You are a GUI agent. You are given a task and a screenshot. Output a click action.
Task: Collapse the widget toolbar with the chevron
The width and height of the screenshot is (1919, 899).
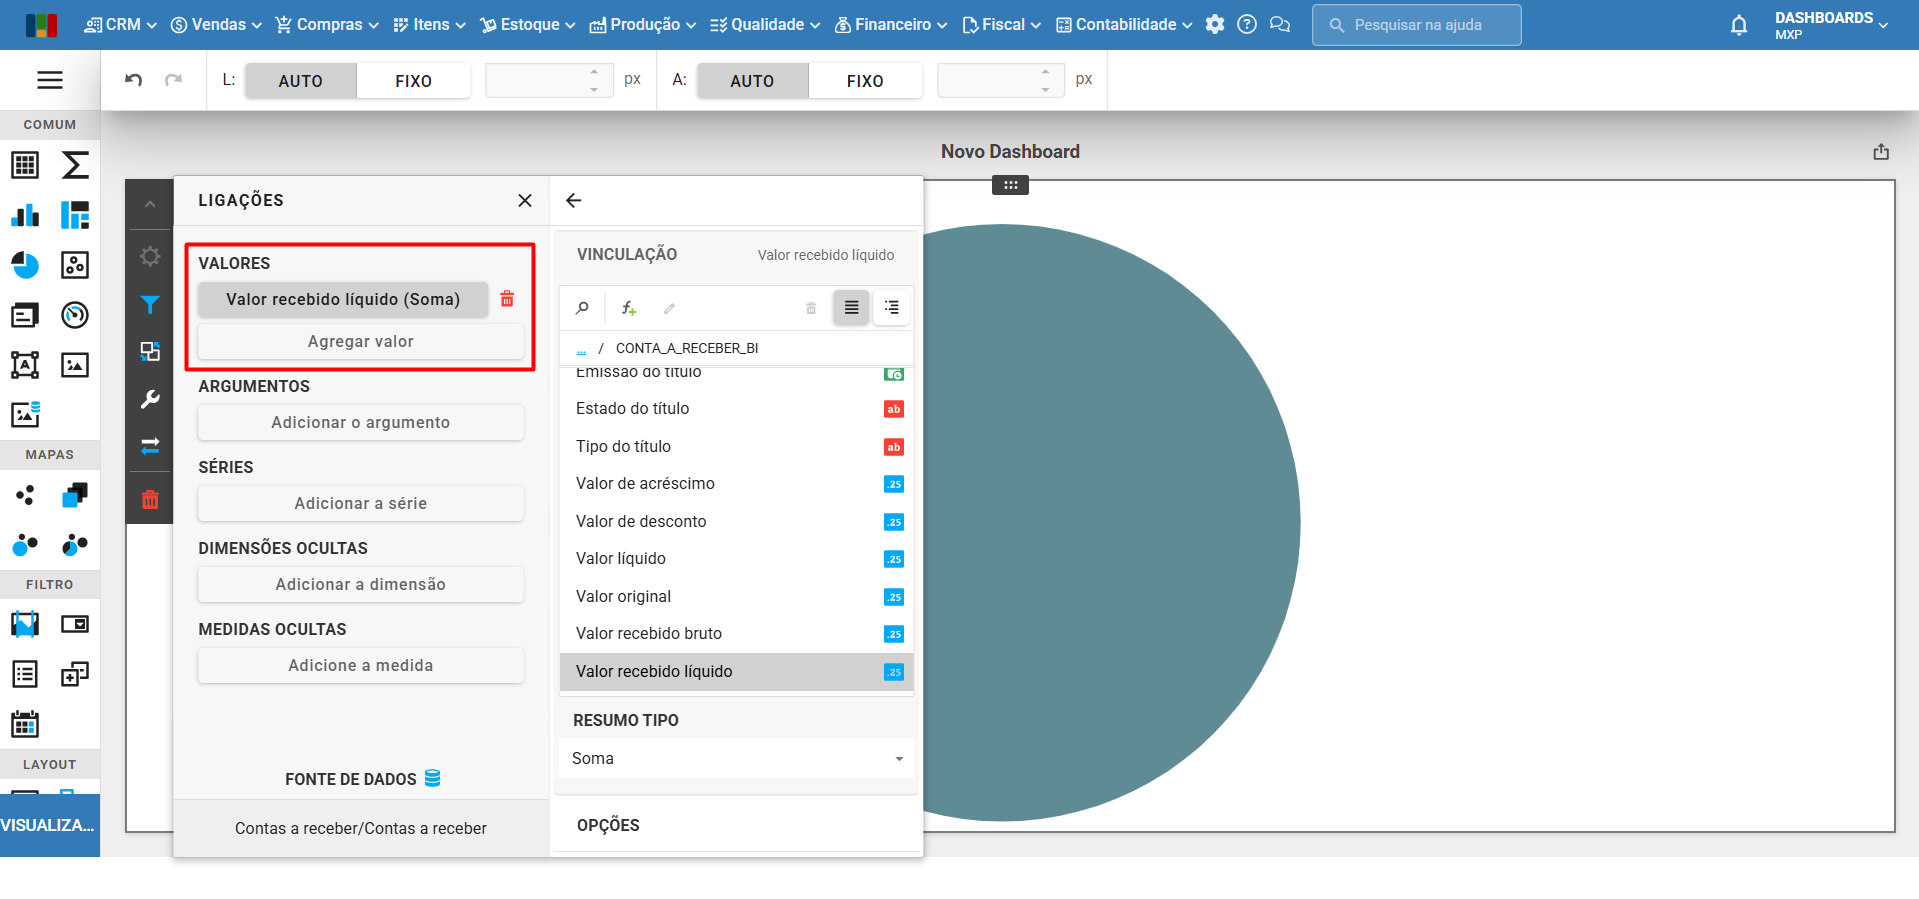click(x=150, y=204)
